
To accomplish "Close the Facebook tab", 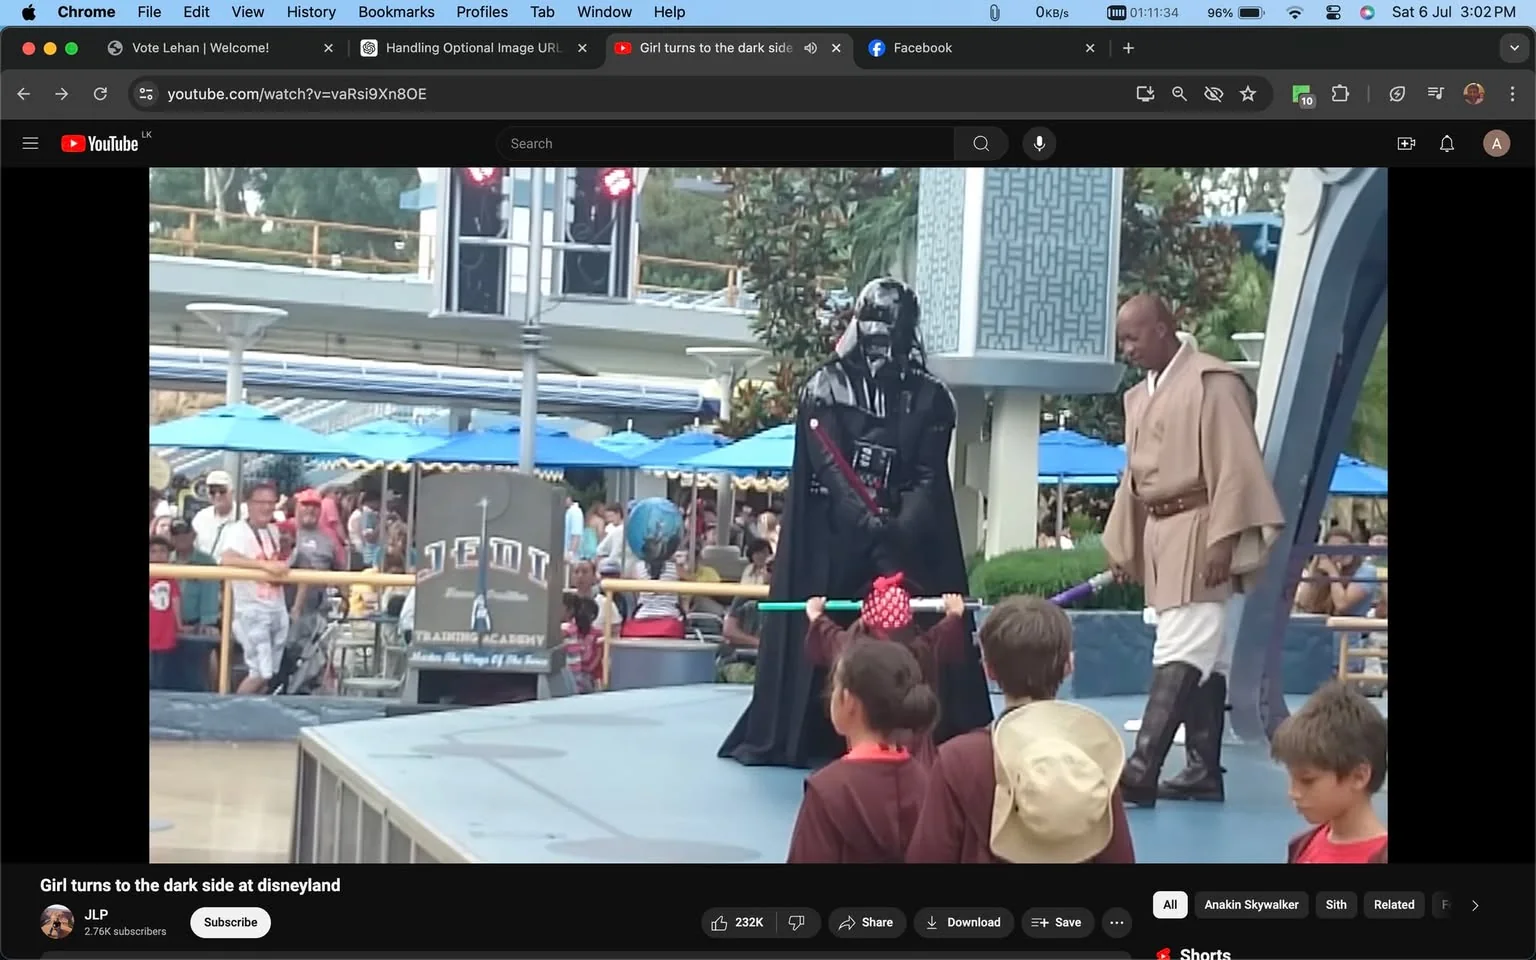I will pyautogui.click(x=1090, y=48).
